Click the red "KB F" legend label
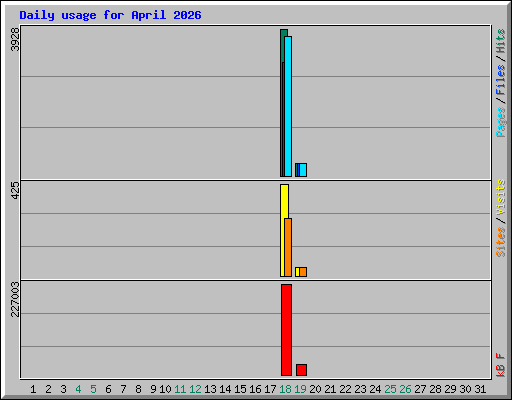 tap(500, 365)
